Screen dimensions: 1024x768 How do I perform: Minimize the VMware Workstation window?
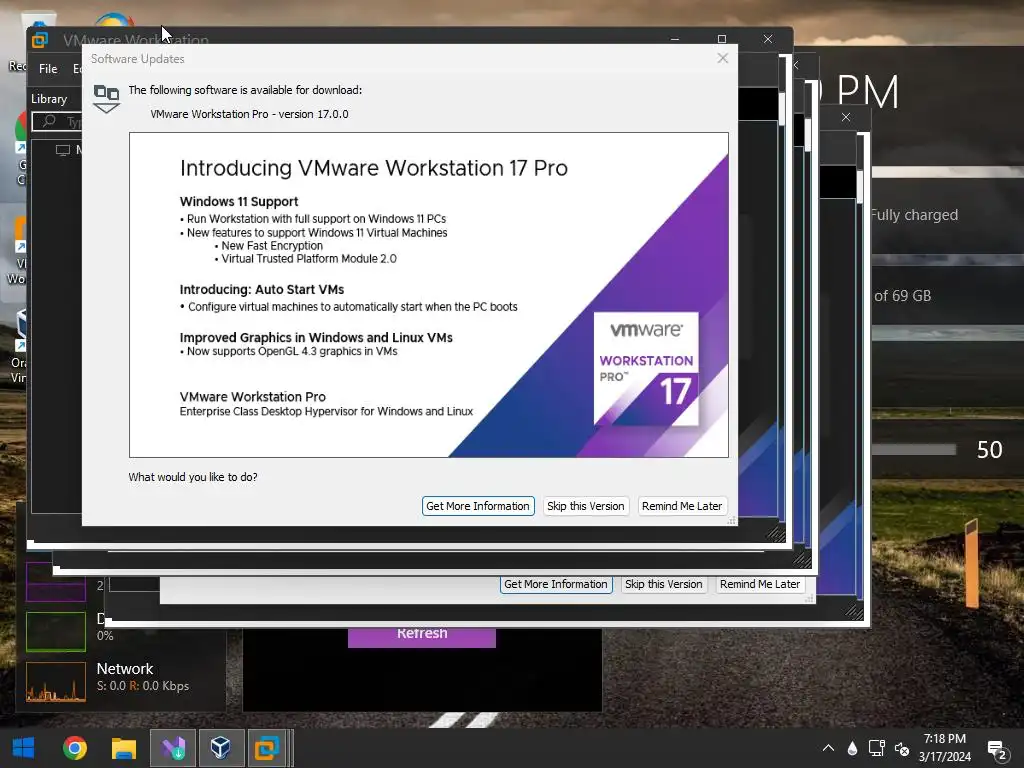pos(675,39)
